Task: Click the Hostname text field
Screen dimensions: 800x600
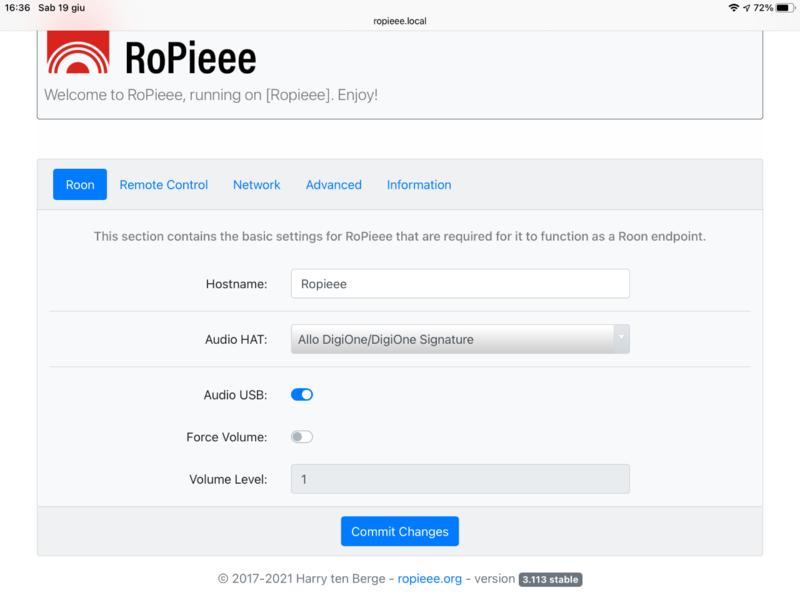Action: pyautogui.click(x=460, y=284)
